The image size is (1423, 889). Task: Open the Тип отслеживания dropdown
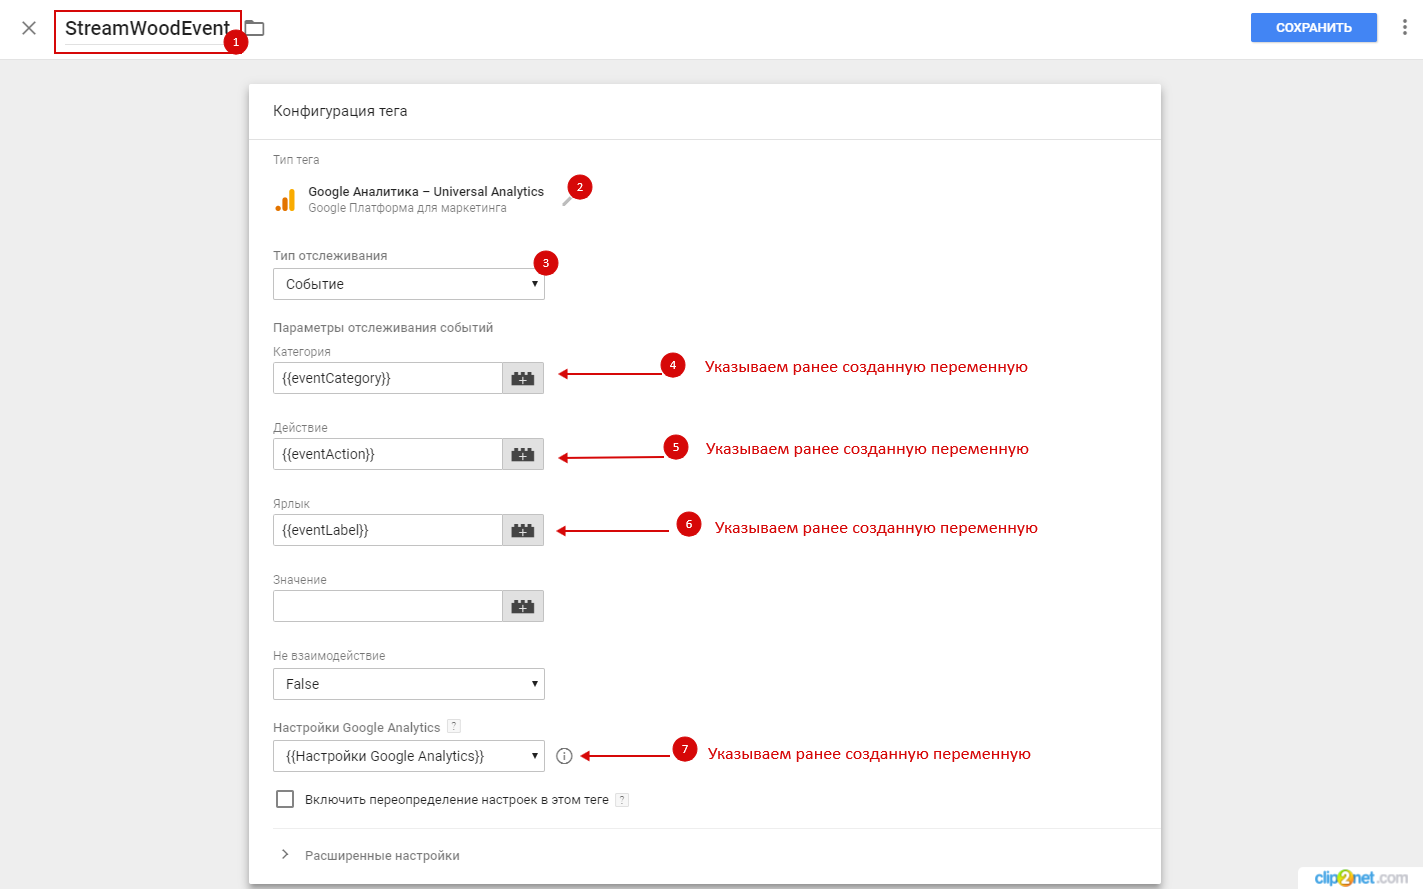coord(409,284)
